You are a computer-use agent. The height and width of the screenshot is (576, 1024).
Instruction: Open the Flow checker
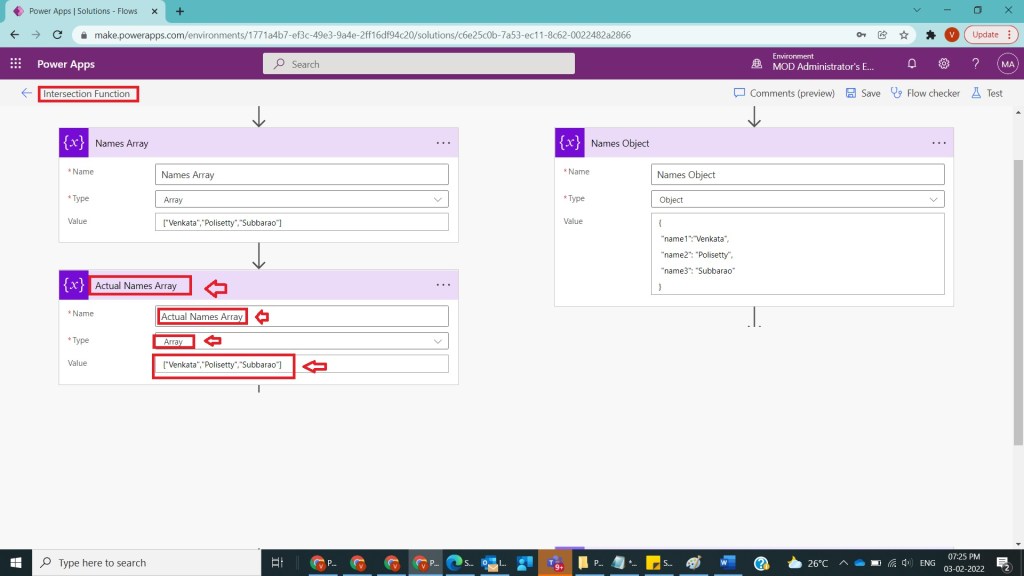925,93
